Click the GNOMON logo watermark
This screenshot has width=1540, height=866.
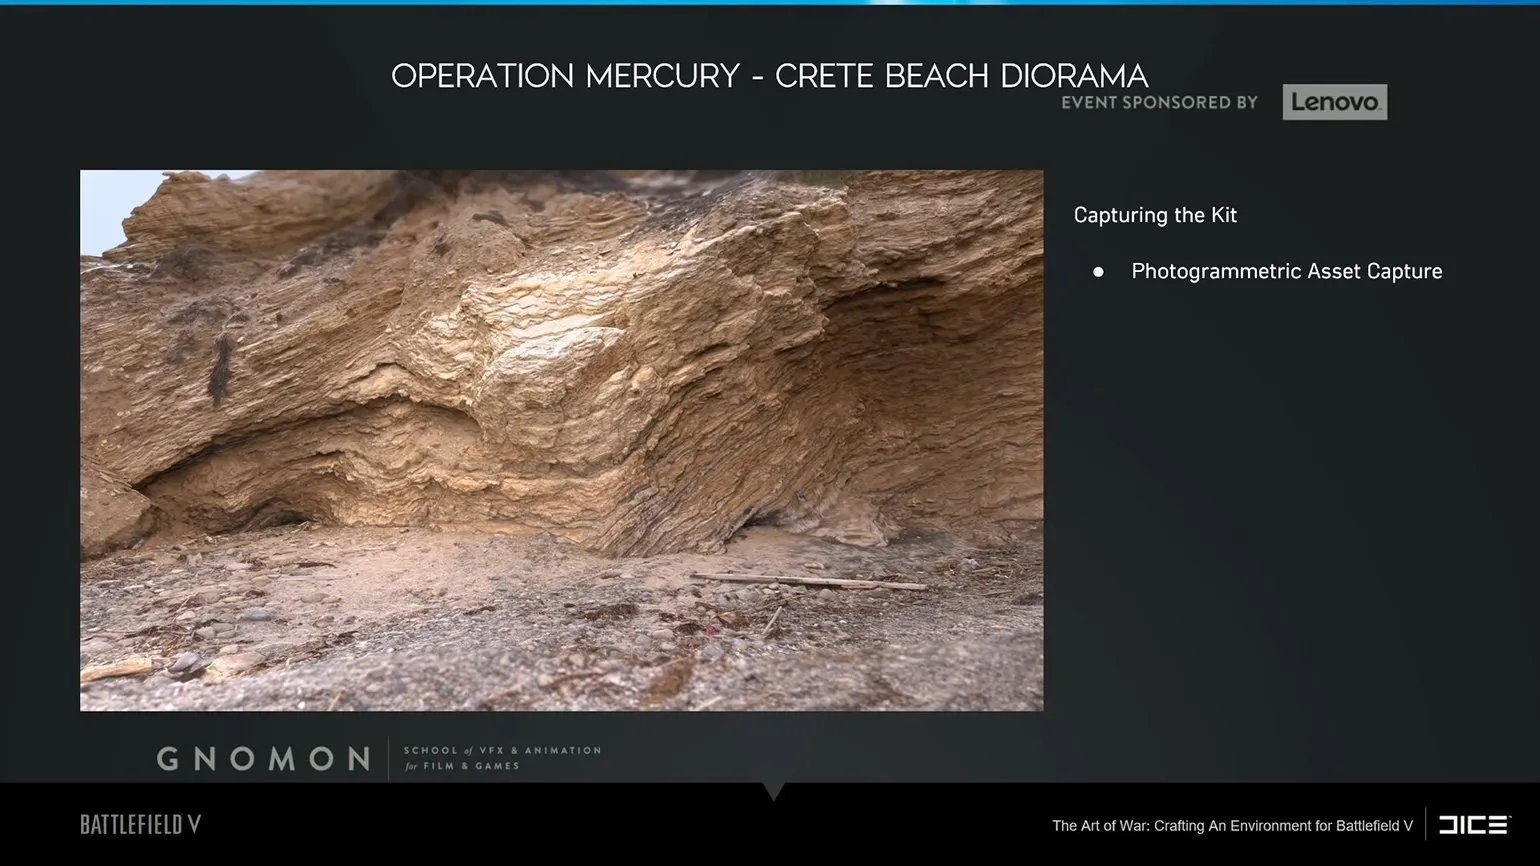[264, 759]
